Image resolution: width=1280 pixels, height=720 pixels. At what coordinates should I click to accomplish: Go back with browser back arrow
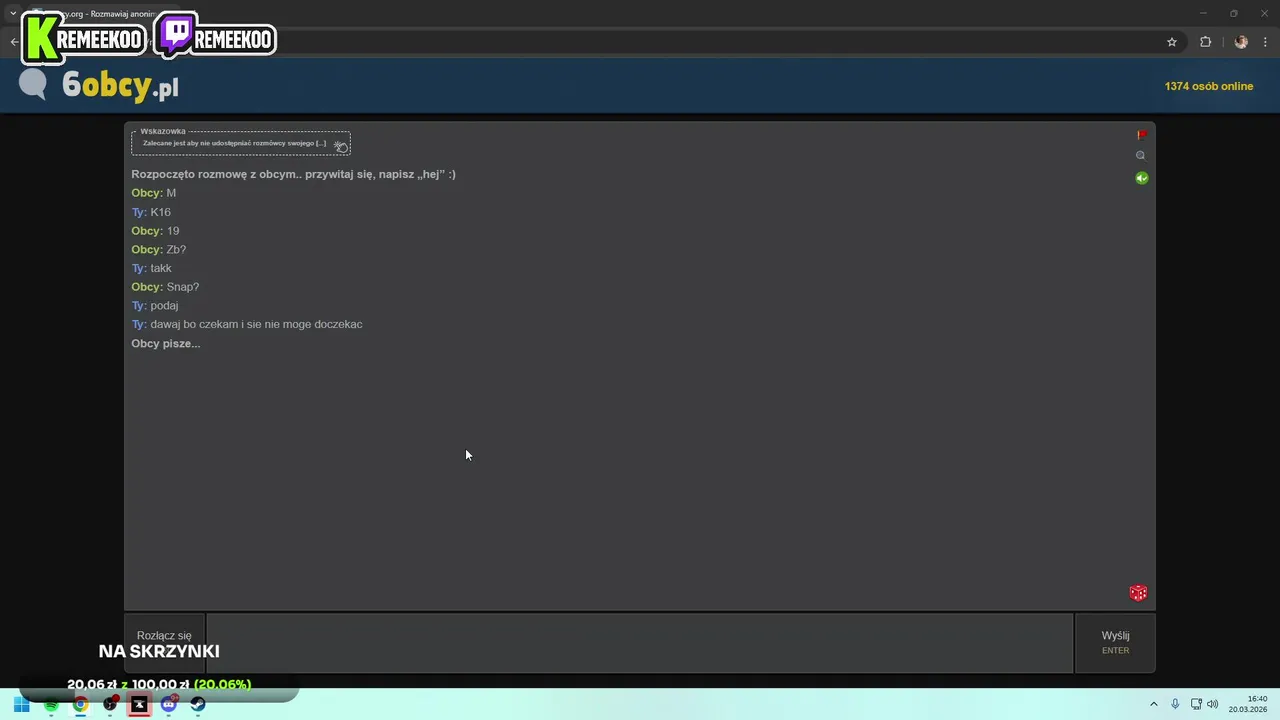click(14, 42)
